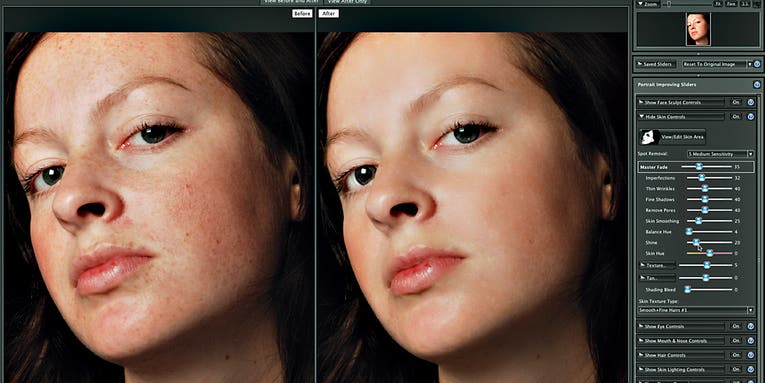
Task: Toggle Eye Controls On button
Action: coord(735,326)
